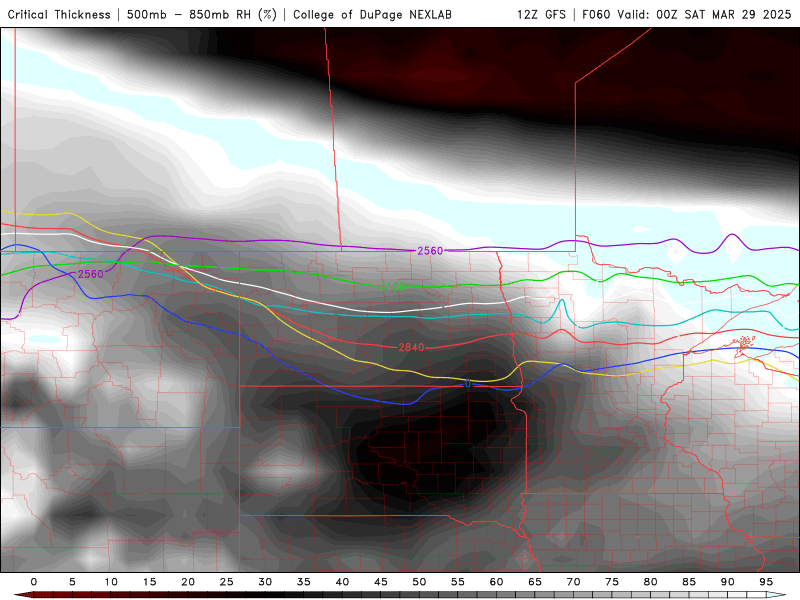The image size is (800, 600).
Task: Click the "85" value on the color scale
Action: coord(689,582)
